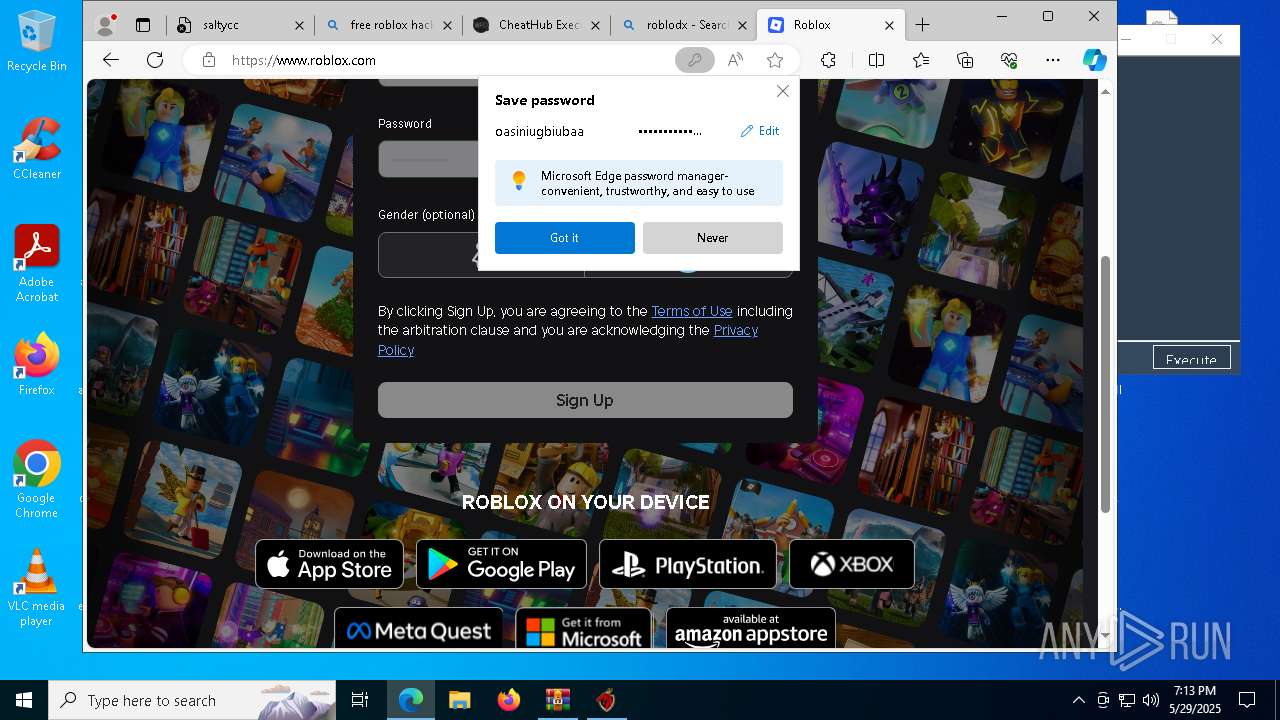Open the Meta Quest badge
Viewport: 1280px width, 720px height.
pos(419,629)
